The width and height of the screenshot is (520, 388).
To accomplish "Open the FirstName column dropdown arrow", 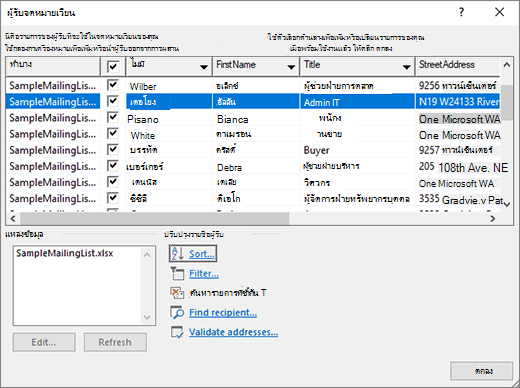I will point(291,67).
